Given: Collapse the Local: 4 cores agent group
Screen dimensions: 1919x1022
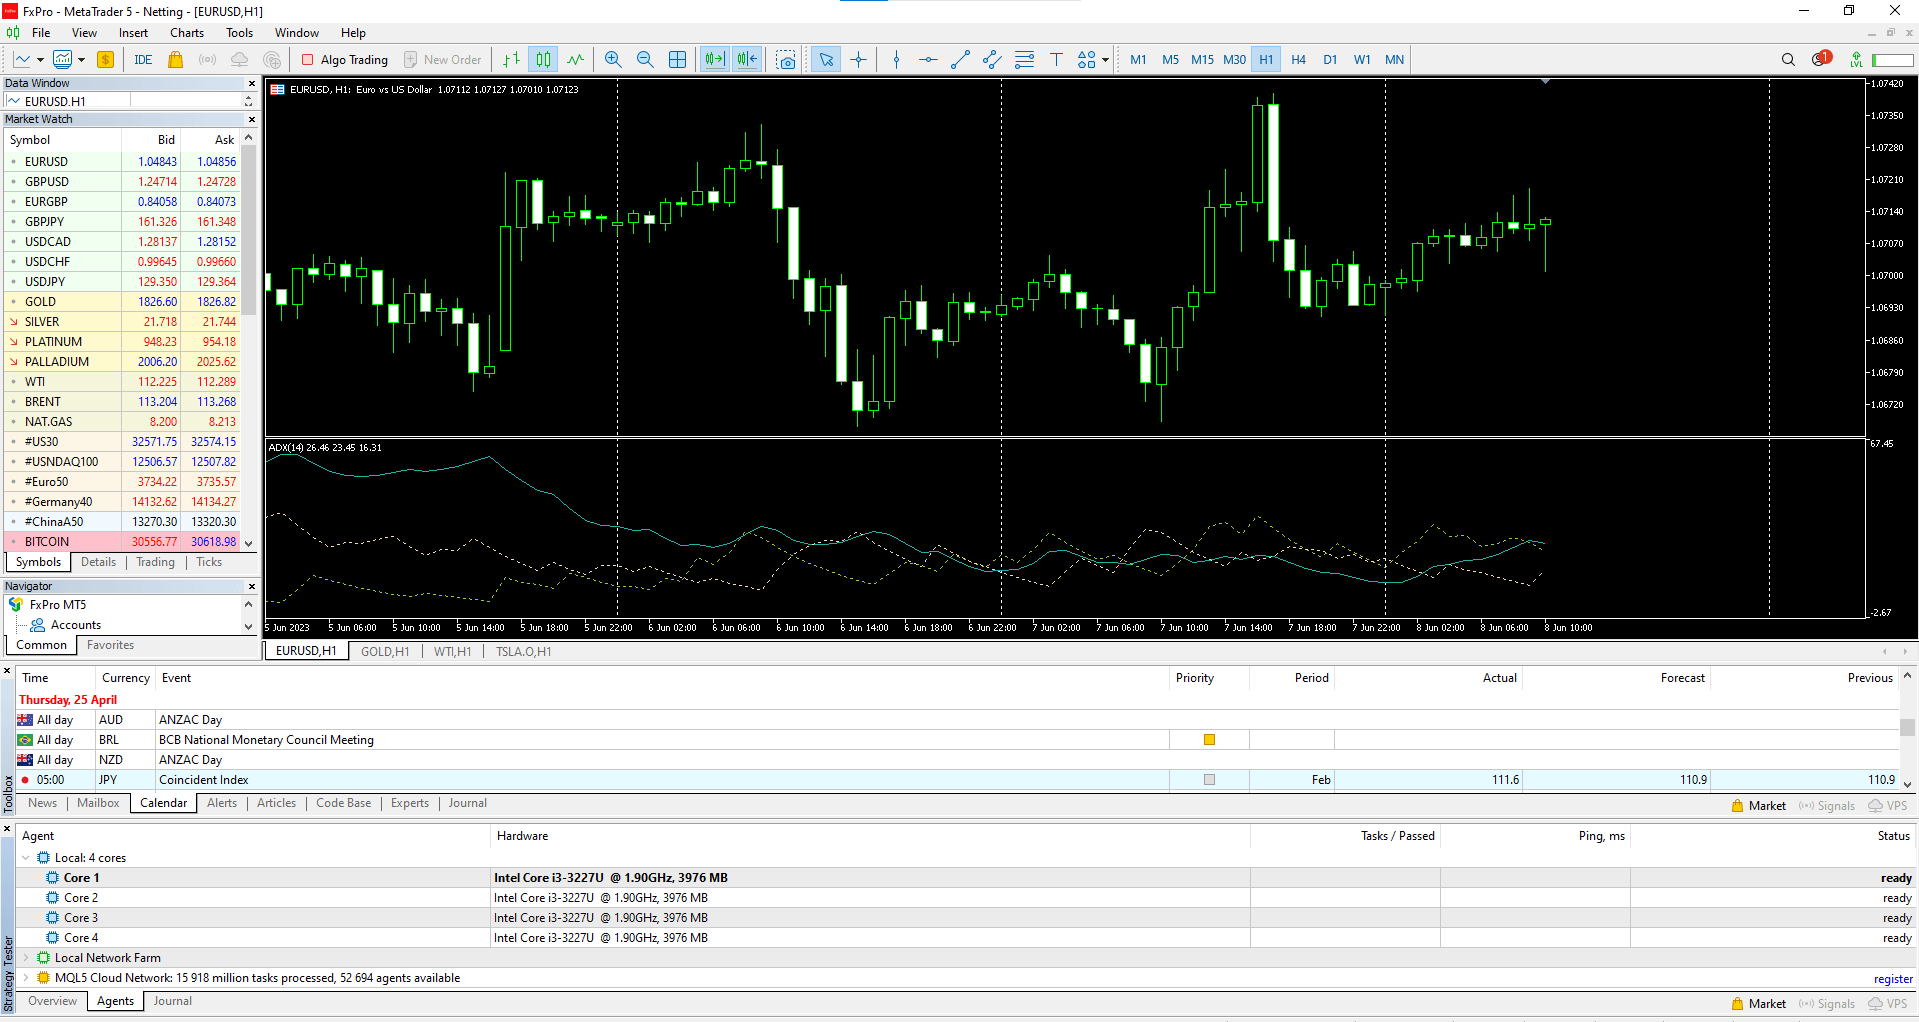Looking at the screenshot, I should point(24,857).
